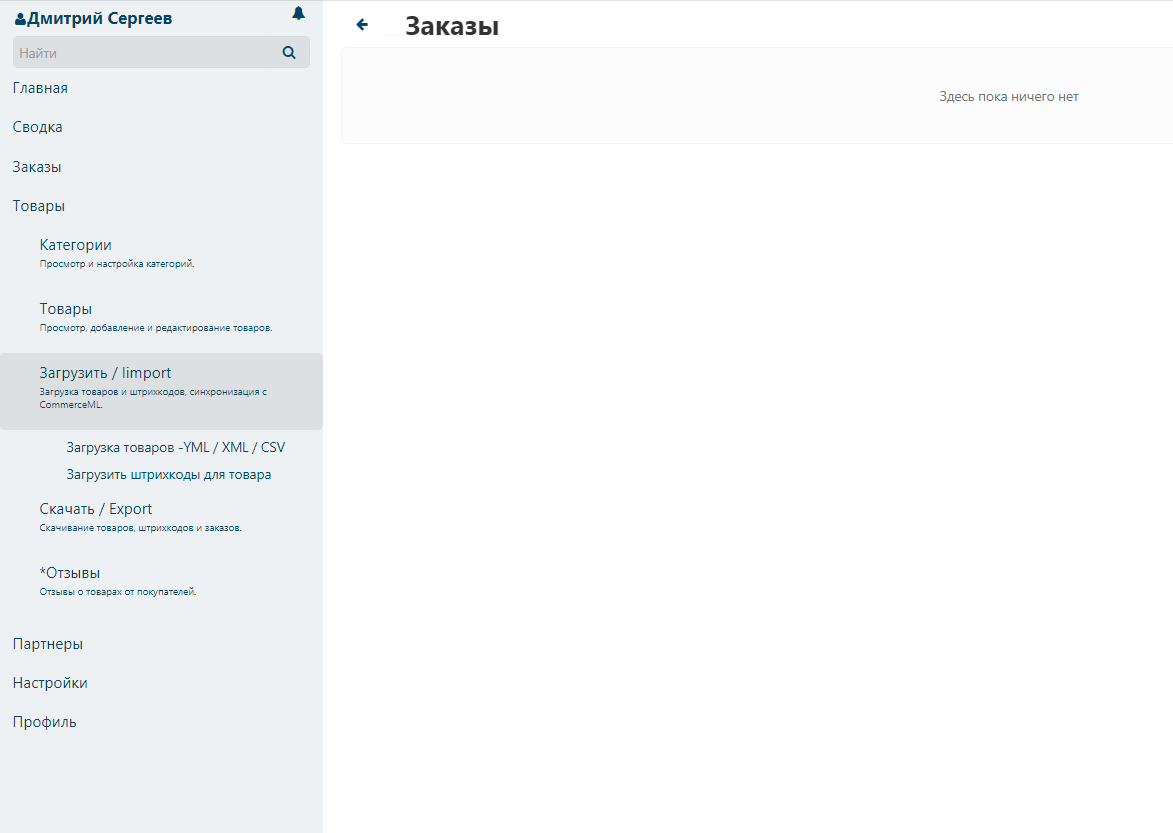This screenshot has width=1173, height=833.
Task: Click the Заказы page heading
Action: pyautogui.click(x=452, y=26)
